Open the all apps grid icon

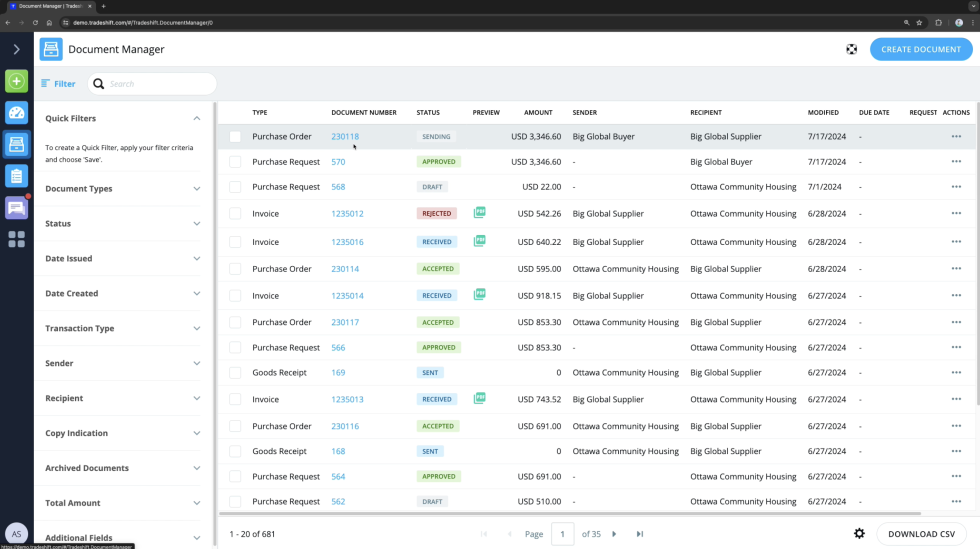pos(16,240)
